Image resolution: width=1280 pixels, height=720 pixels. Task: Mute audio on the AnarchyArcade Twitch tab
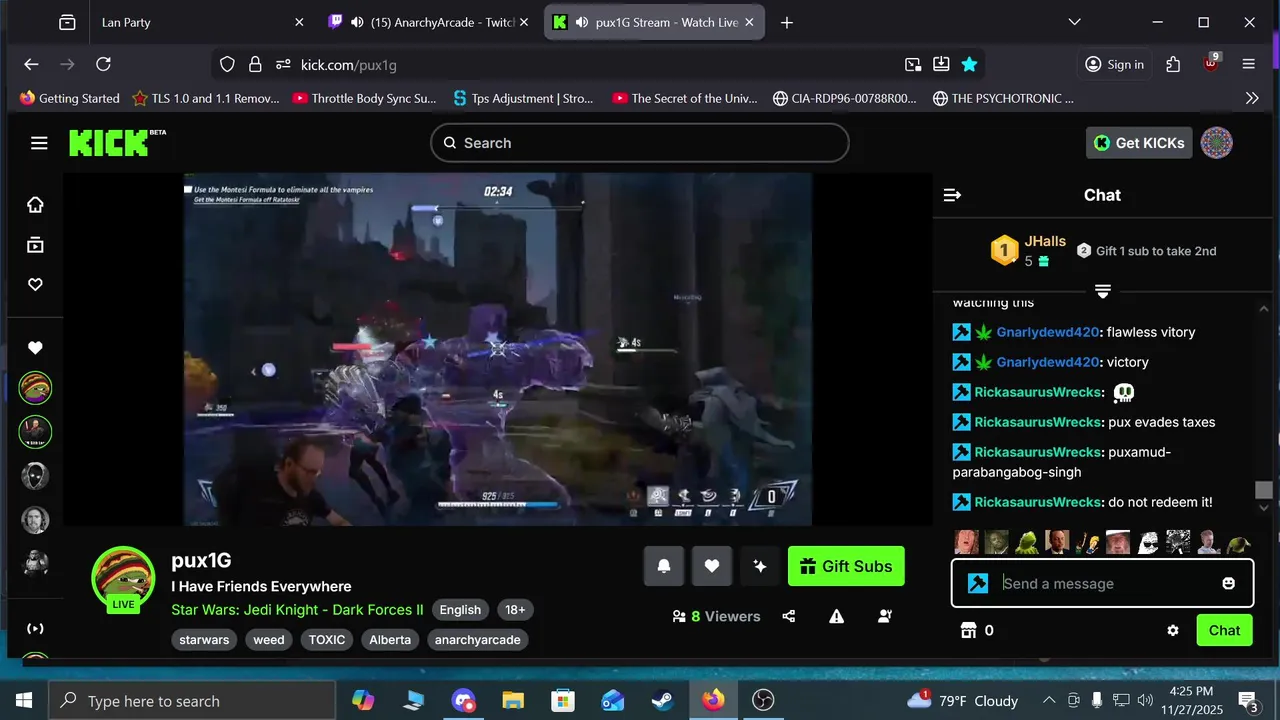click(x=357, y=22)
